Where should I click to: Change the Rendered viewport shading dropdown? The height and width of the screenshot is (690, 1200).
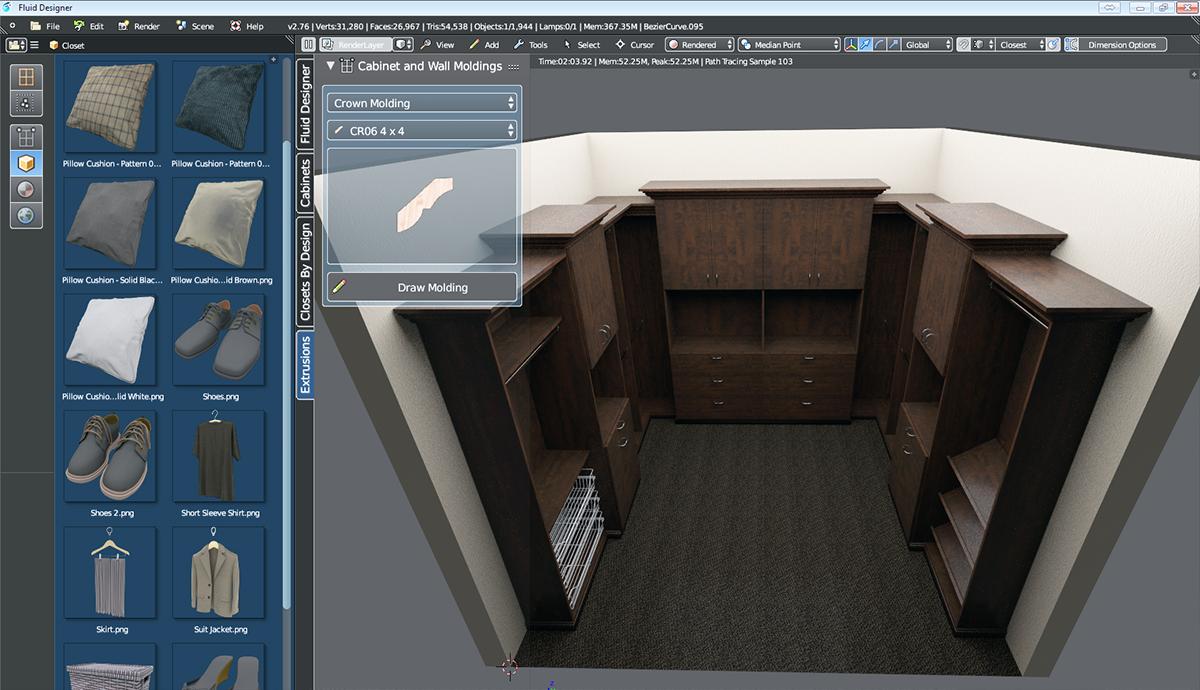coord(700,45)
